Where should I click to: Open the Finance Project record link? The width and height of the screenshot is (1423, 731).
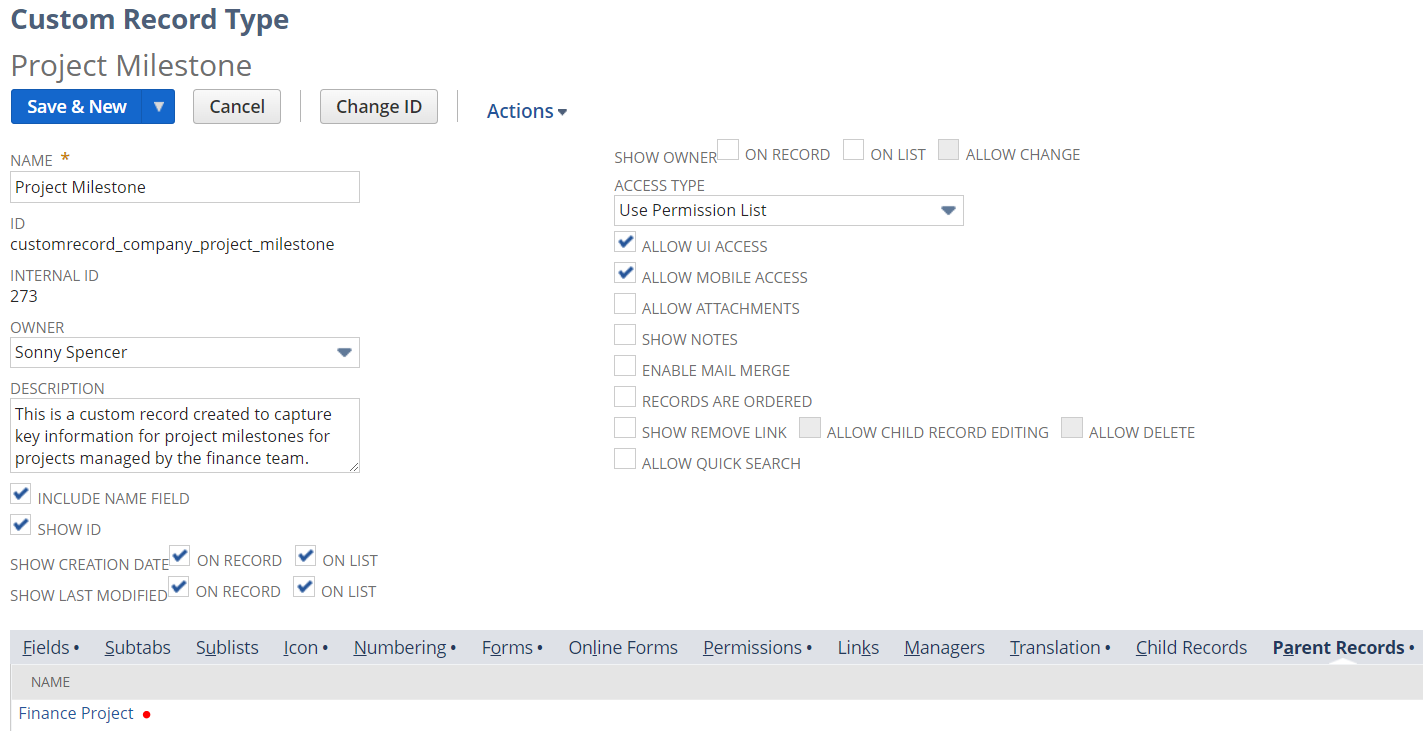click(x=75, y=713)
